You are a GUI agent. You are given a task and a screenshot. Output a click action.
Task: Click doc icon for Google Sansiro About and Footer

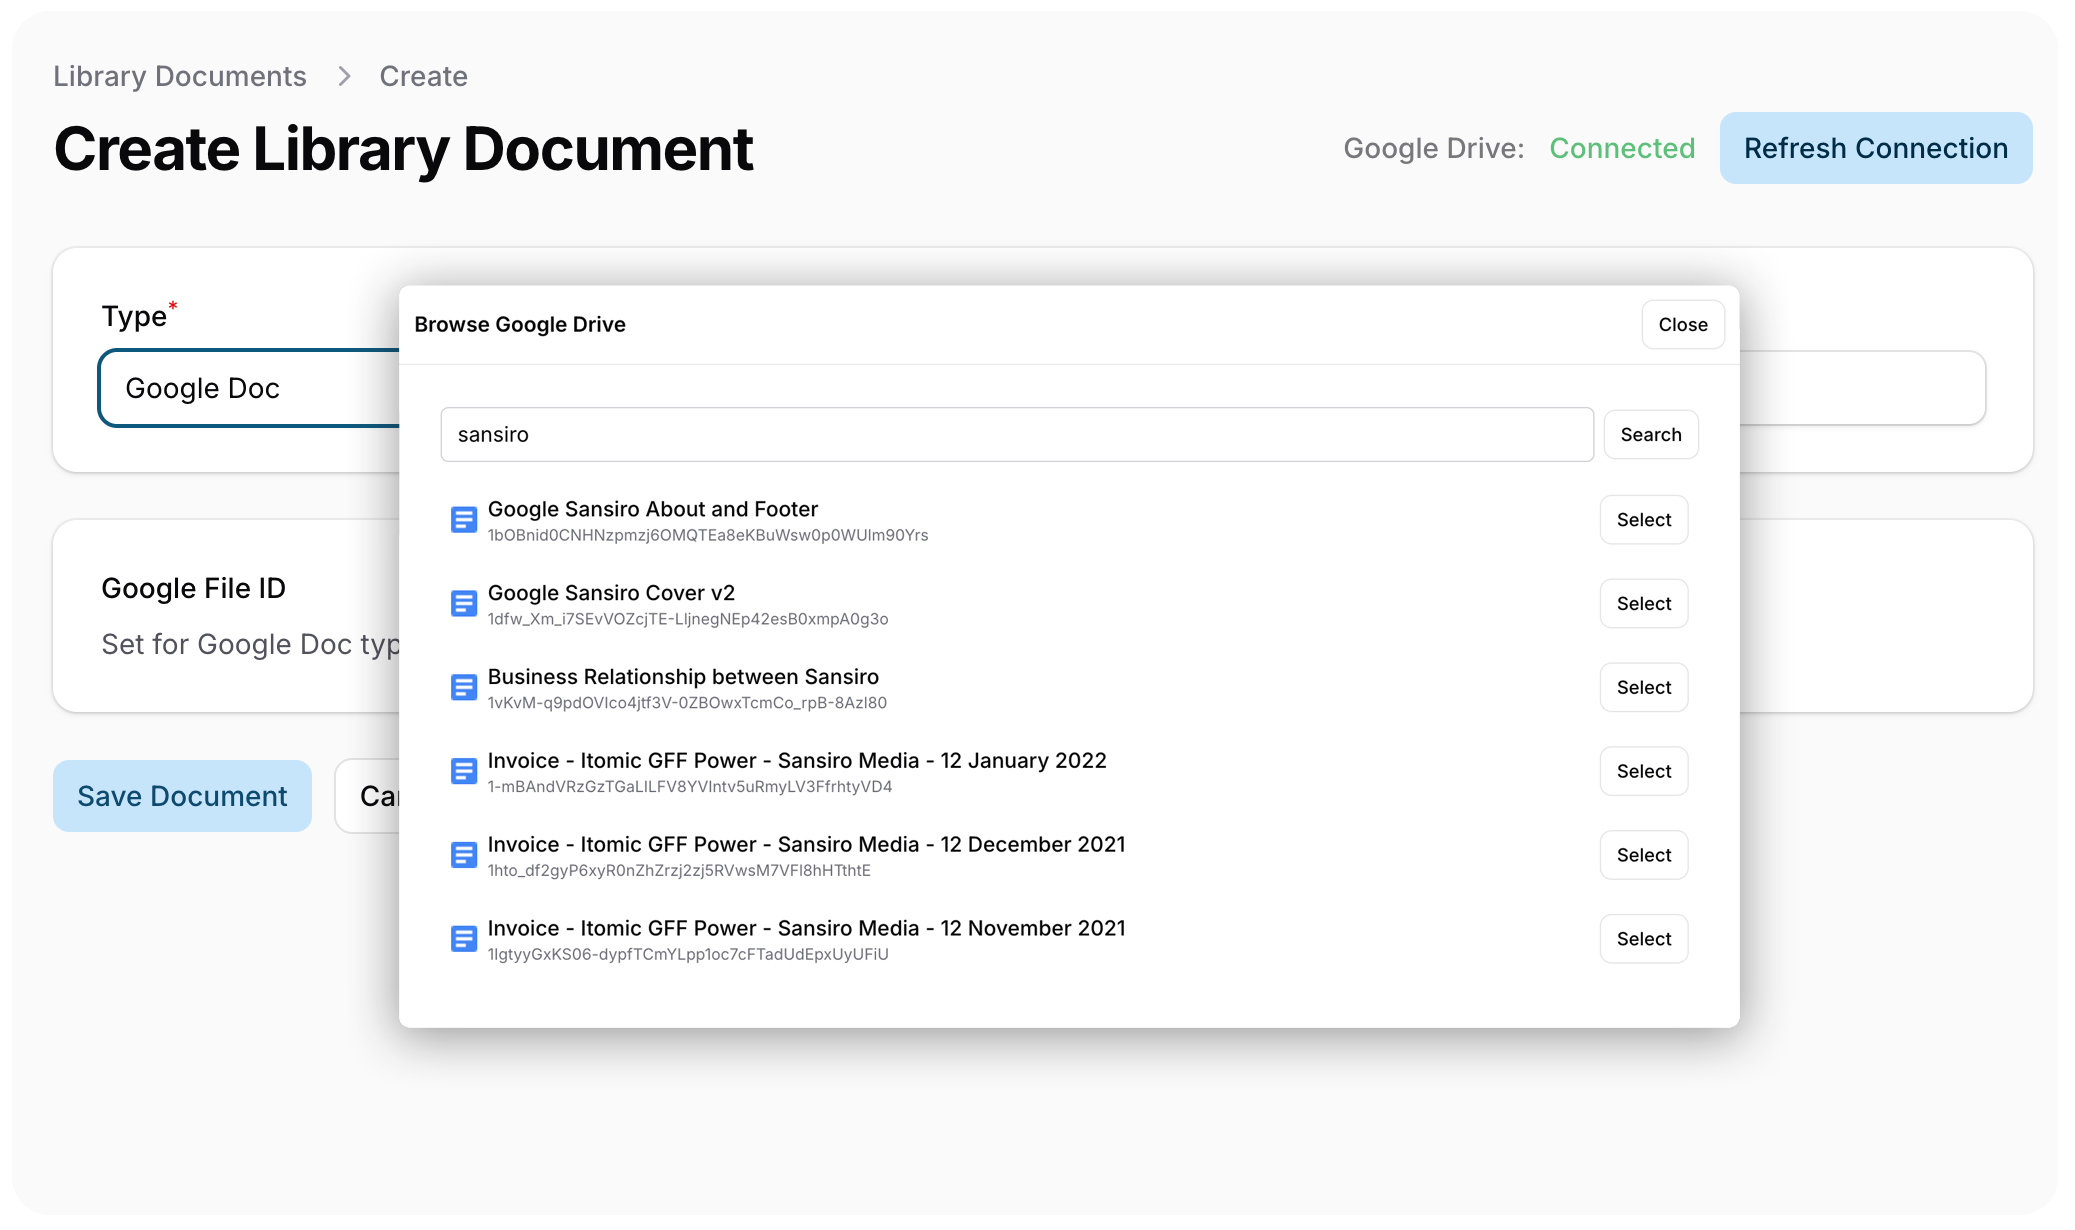tap(463, 520)
